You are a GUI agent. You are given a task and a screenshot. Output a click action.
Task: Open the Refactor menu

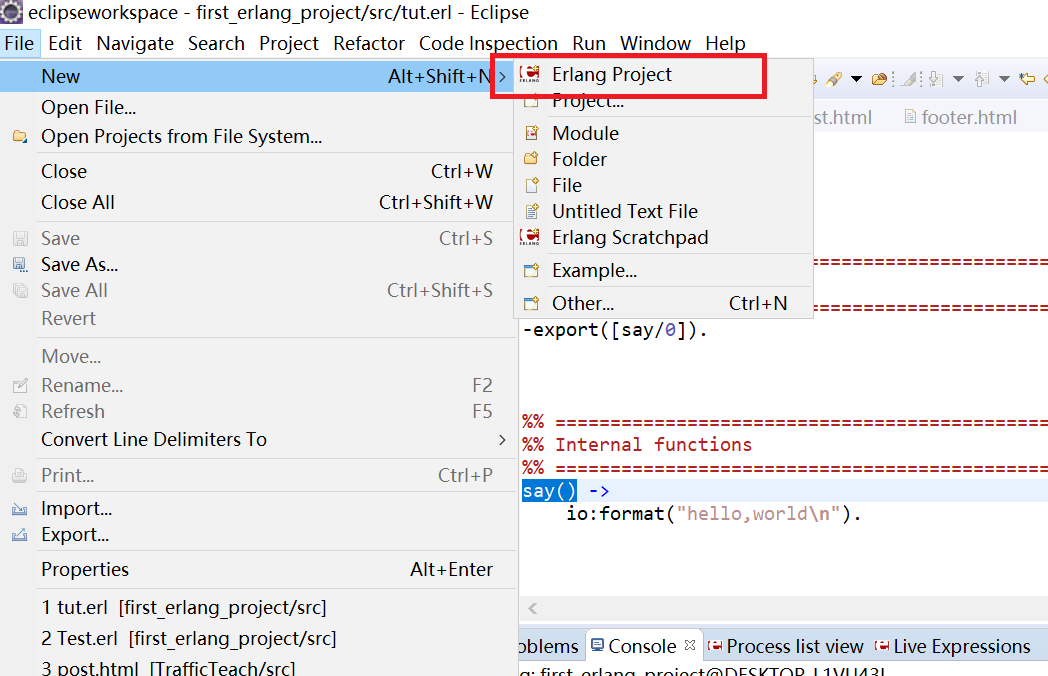369,43
